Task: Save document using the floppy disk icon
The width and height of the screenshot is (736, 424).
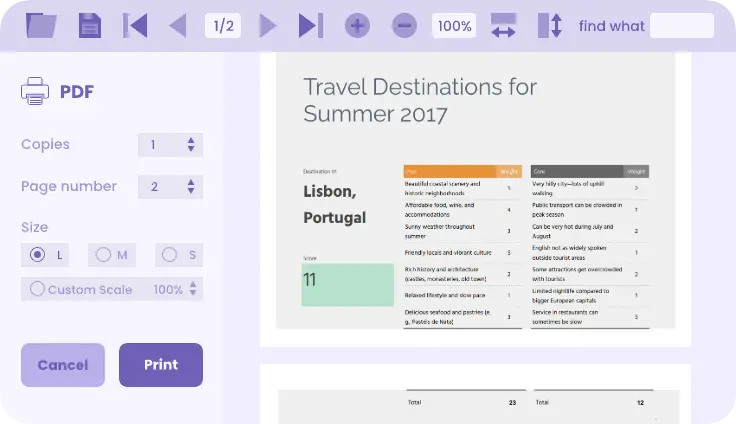Action: (x=90, y=25)
